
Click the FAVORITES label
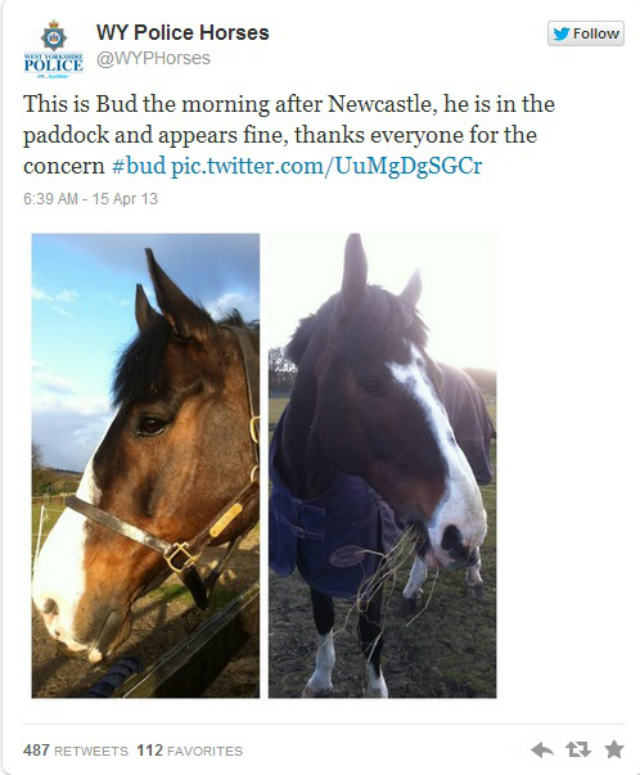point(205,751)
